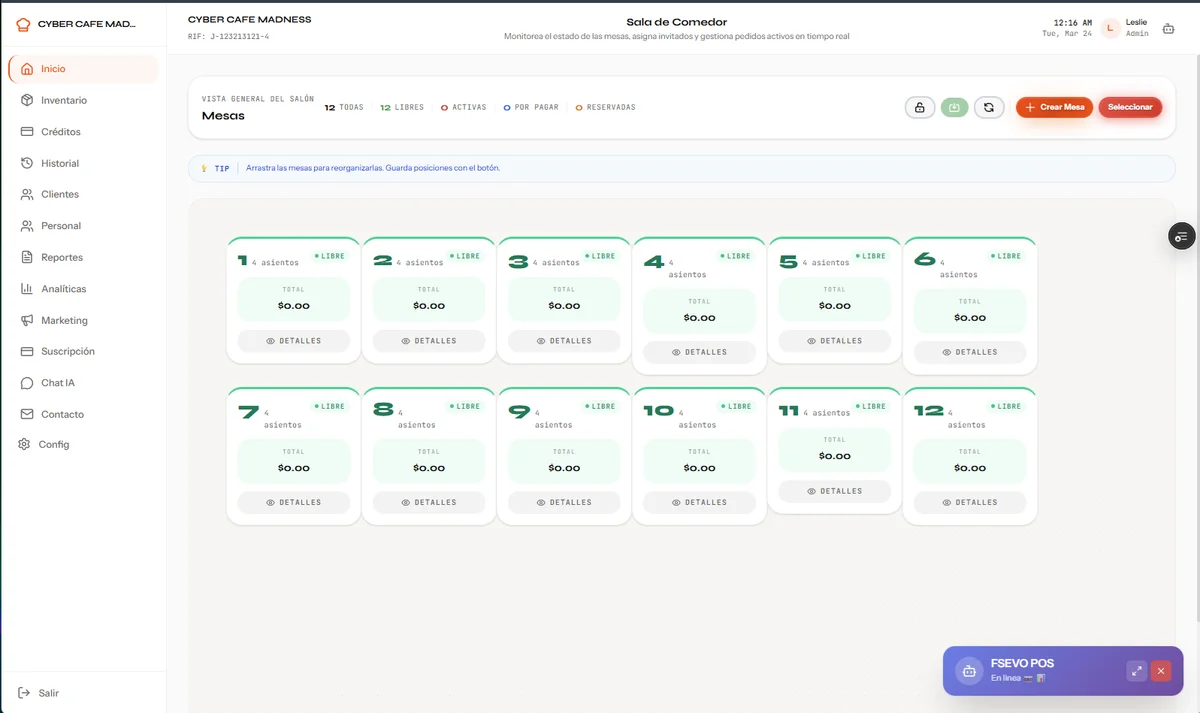Screen dimensions: 1200x713
Task: Click the red Seleccionar button
Action: tap(1130, 107)
